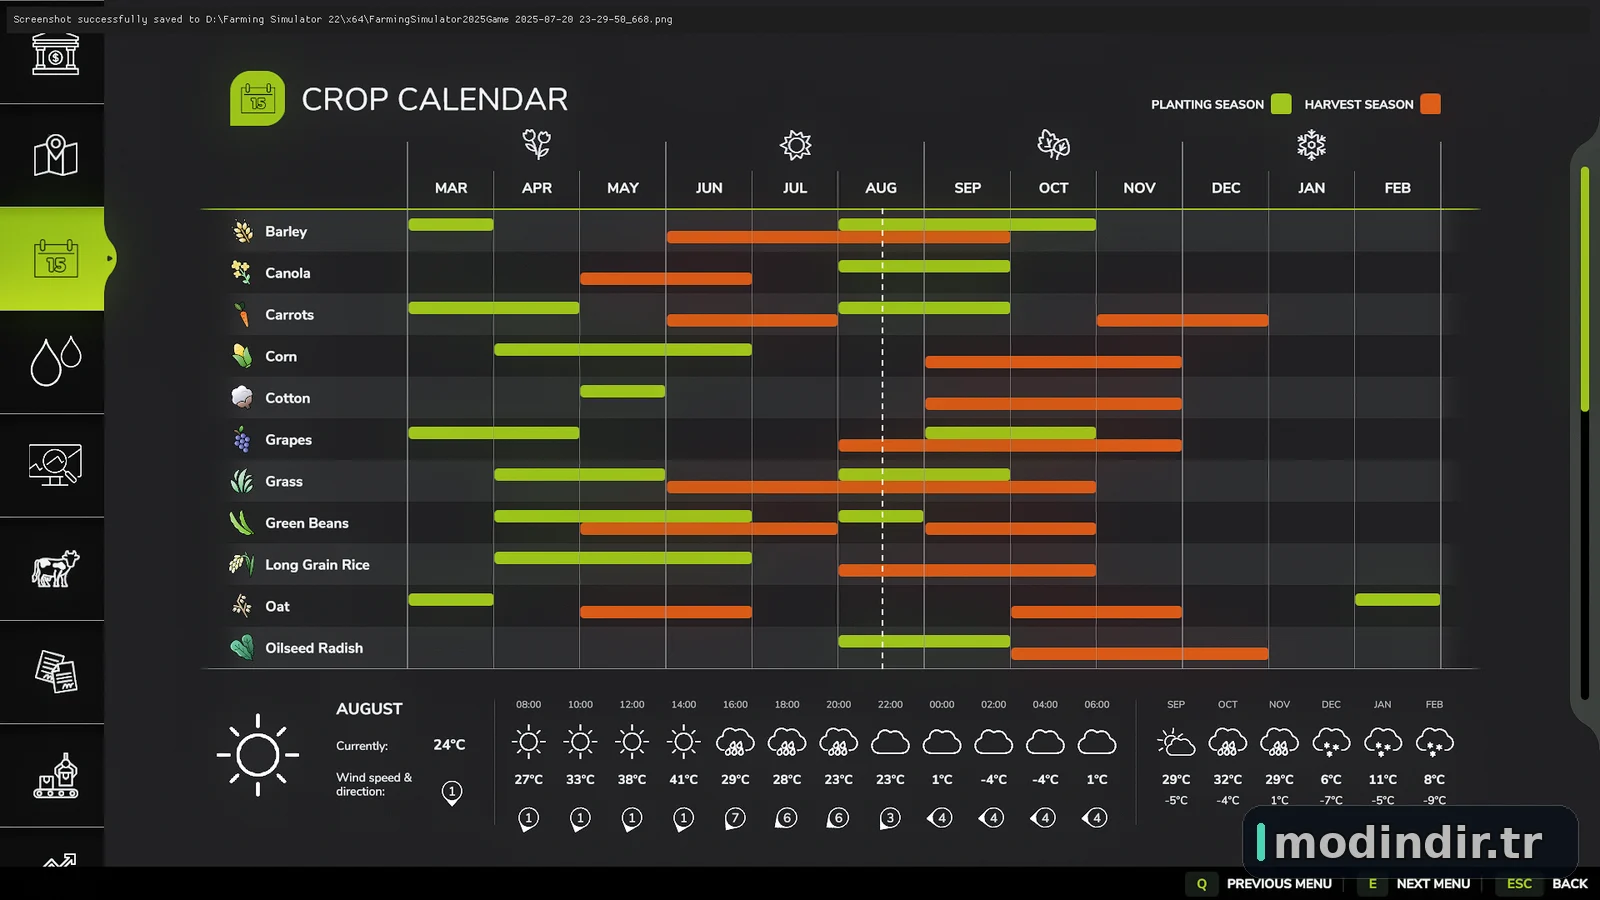Click the AUG month column header
1600x900 pixels.
(881, 188)
